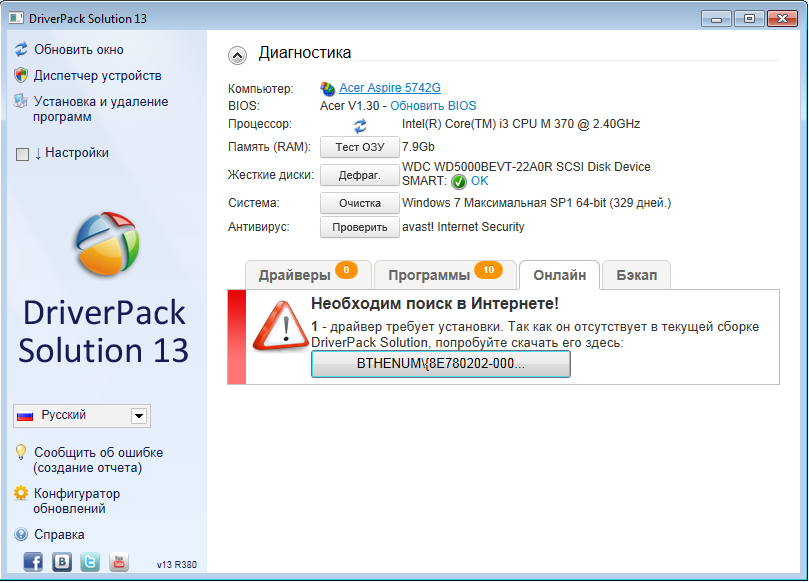Screen dimensions: 809x583
Task: Click the Необходим поиск в Интернете heading
Action: 435,303
